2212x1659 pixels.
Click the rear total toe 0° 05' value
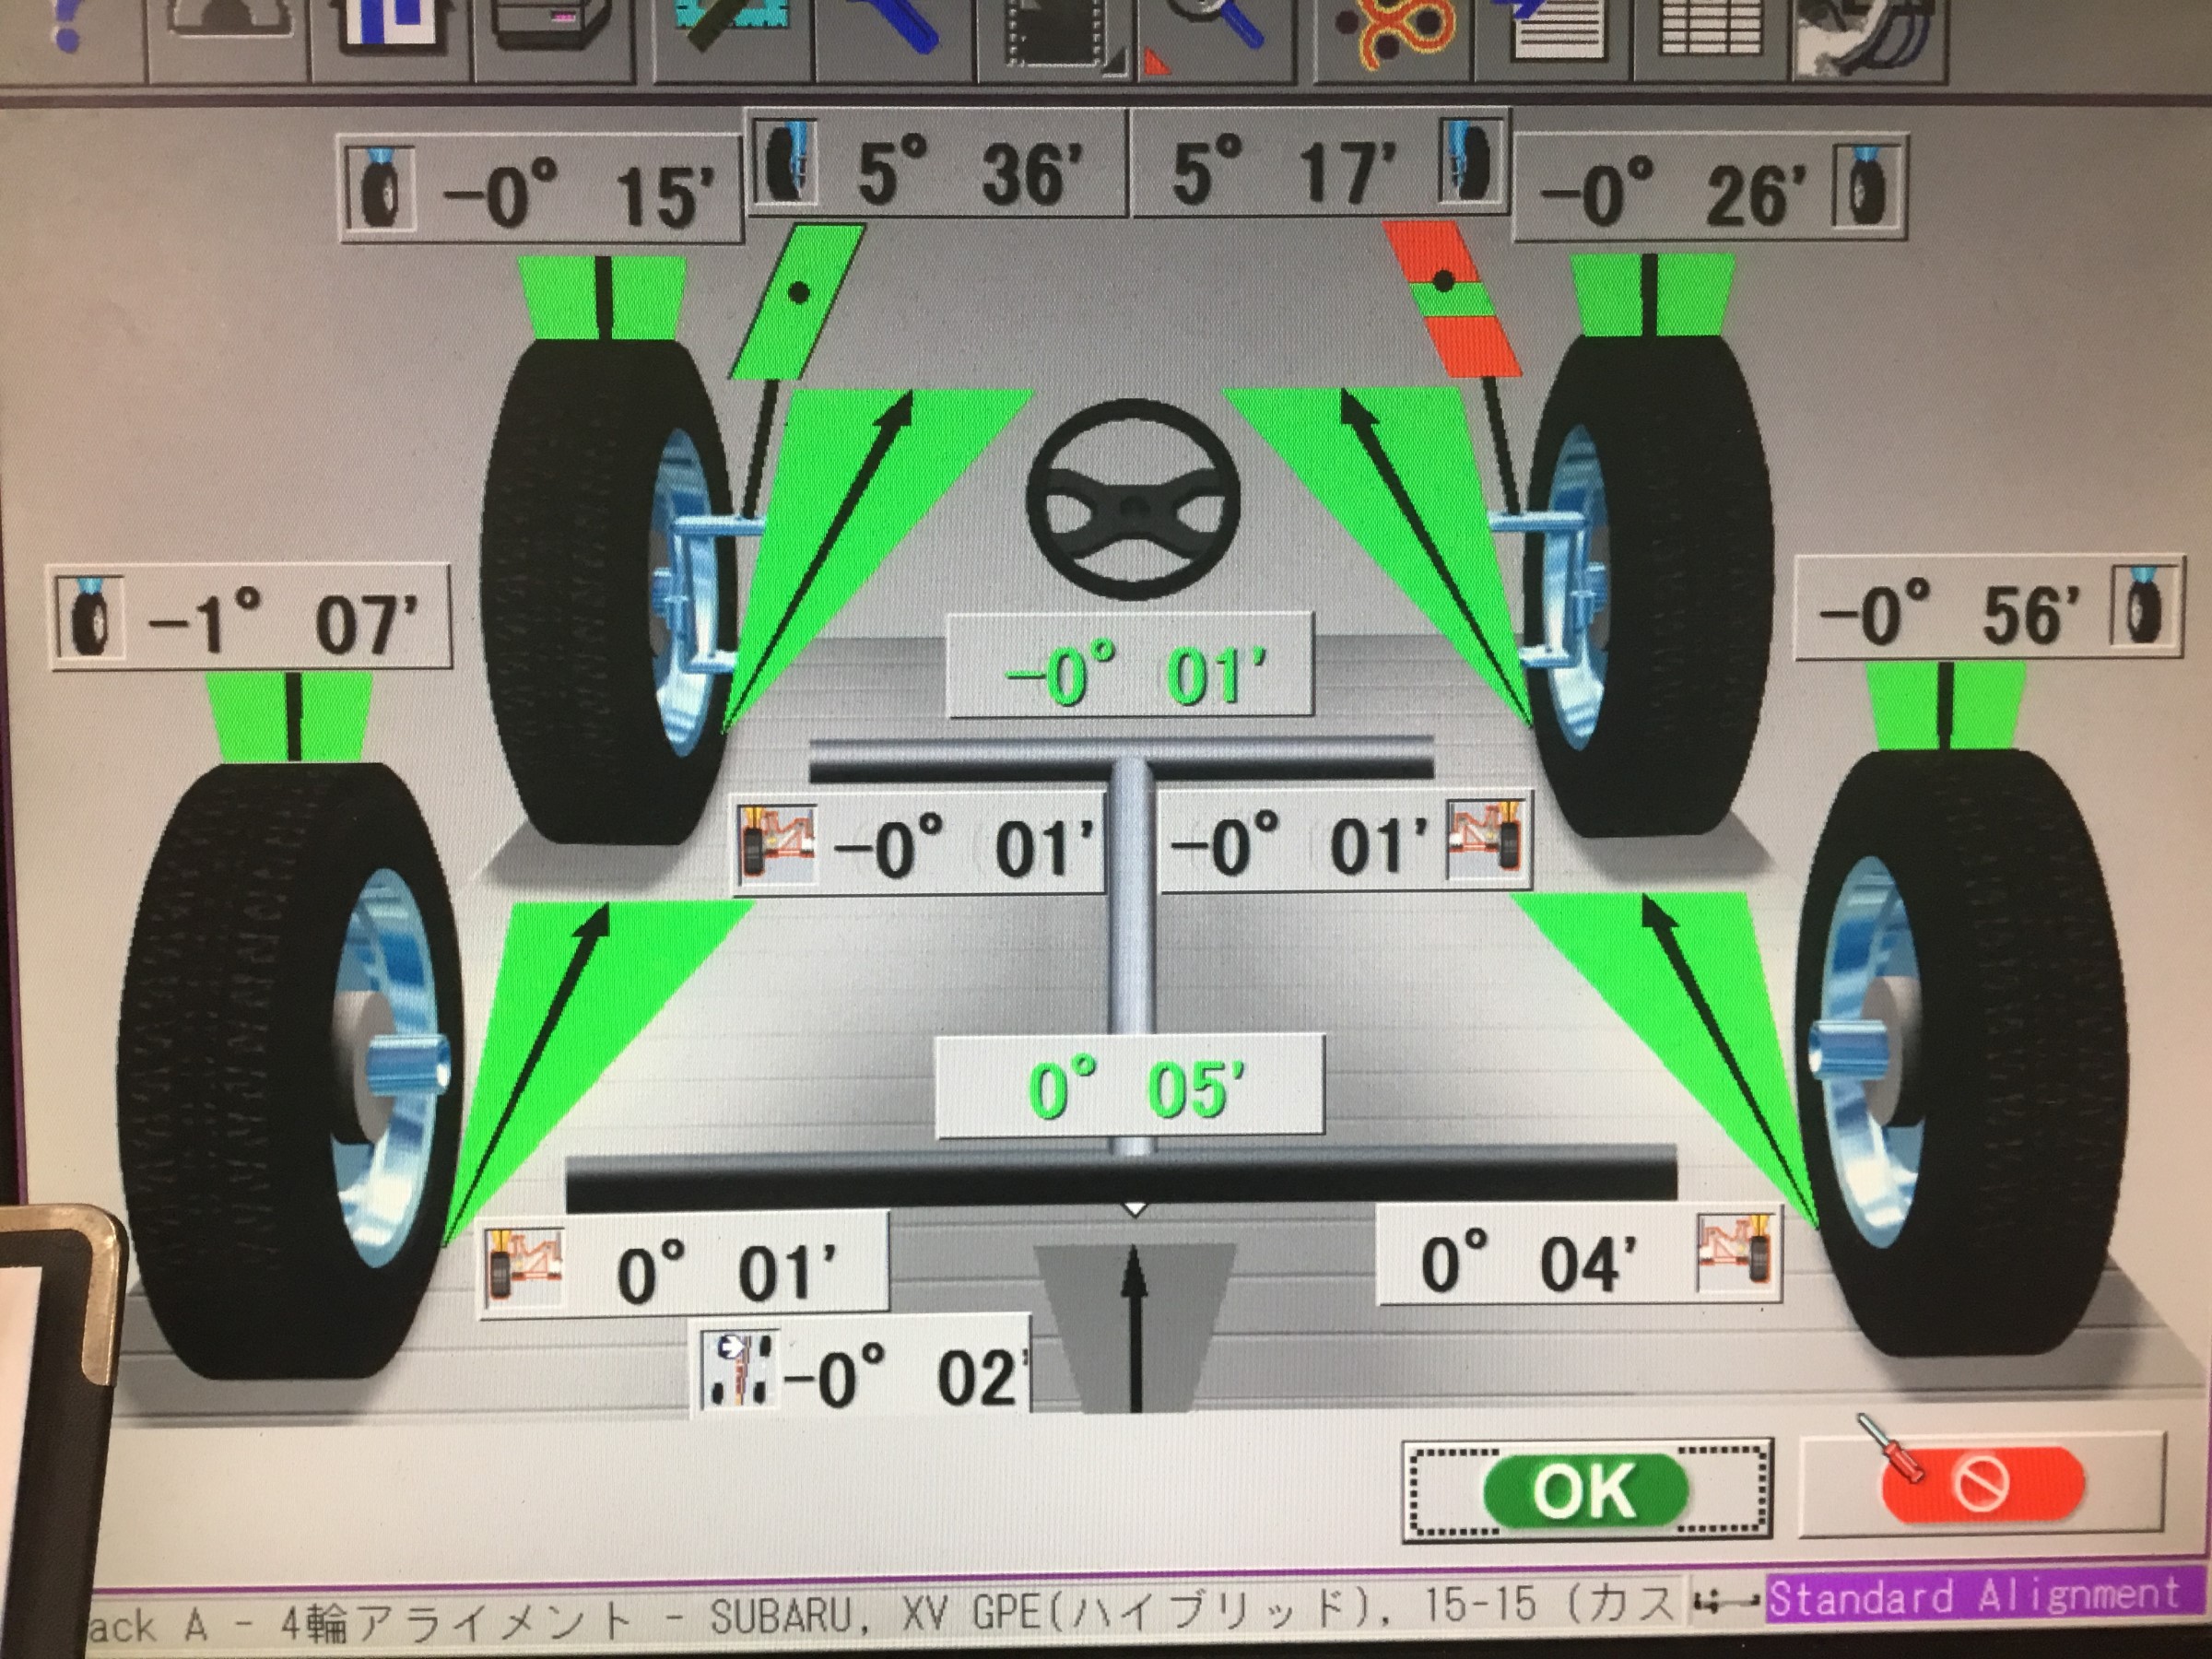(1129, 1087)
